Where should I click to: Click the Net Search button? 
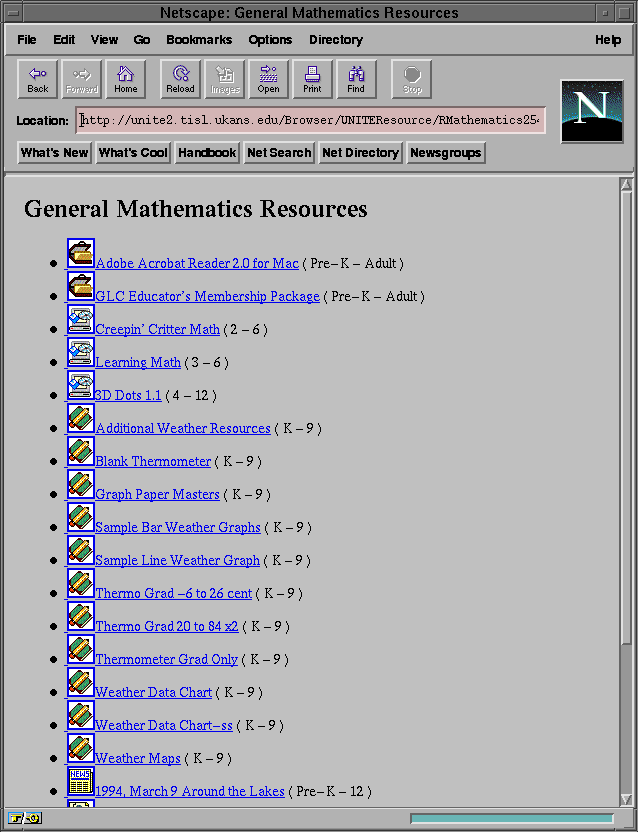point(279,153)
